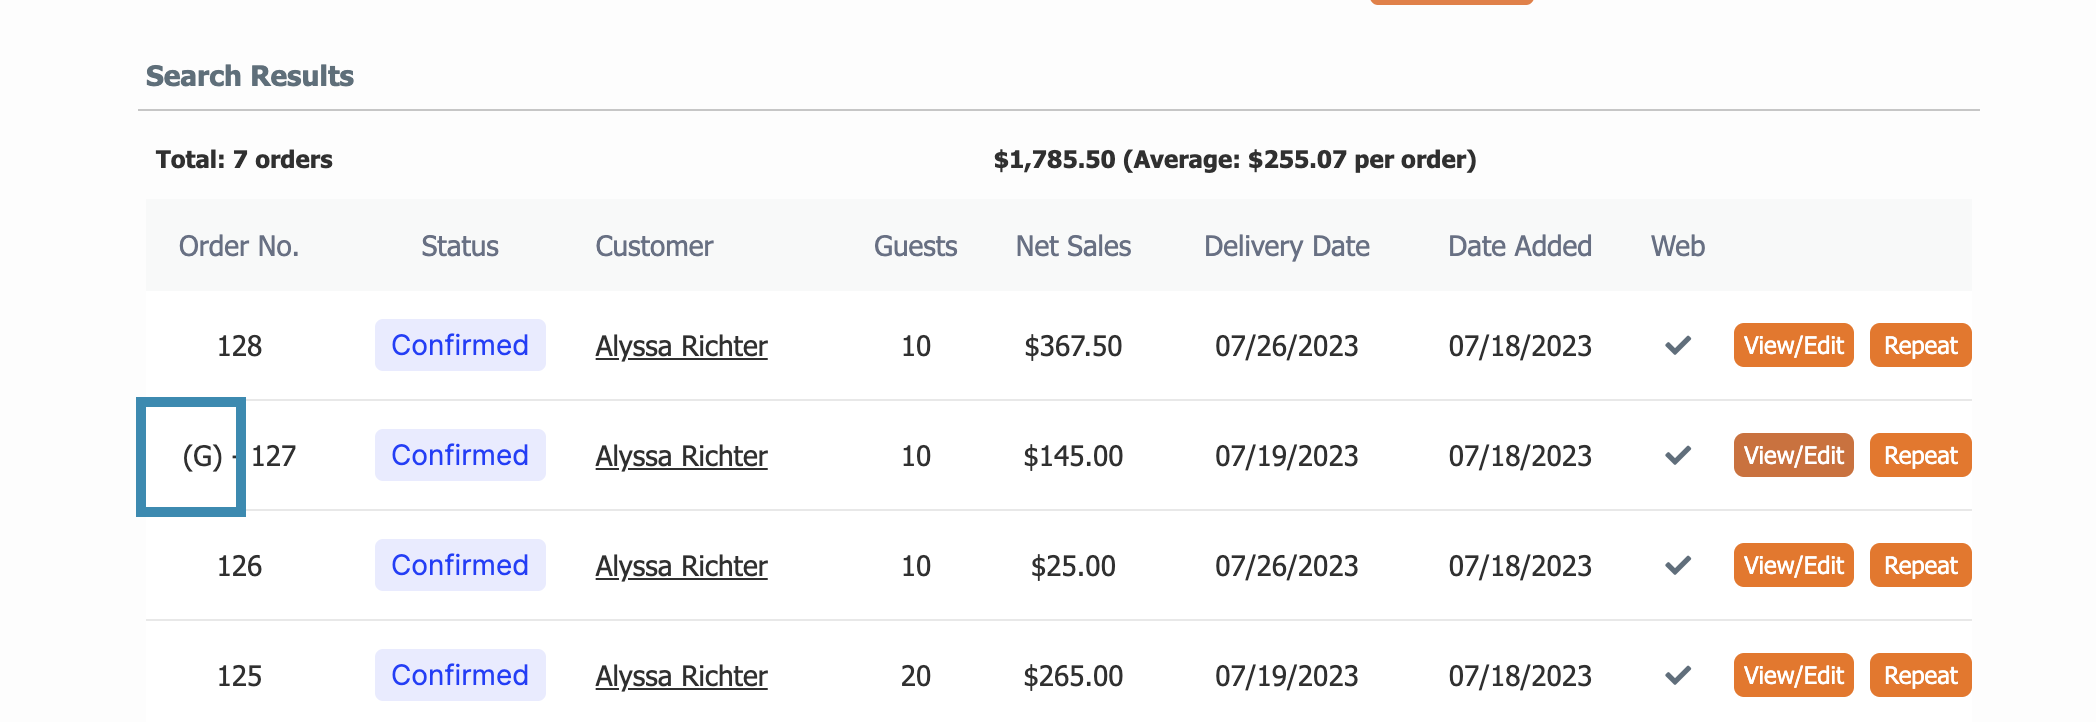Open View/Edit for order 128
The height and width of the screenshot is (722, 2096).
click(x=1794, y=345)
